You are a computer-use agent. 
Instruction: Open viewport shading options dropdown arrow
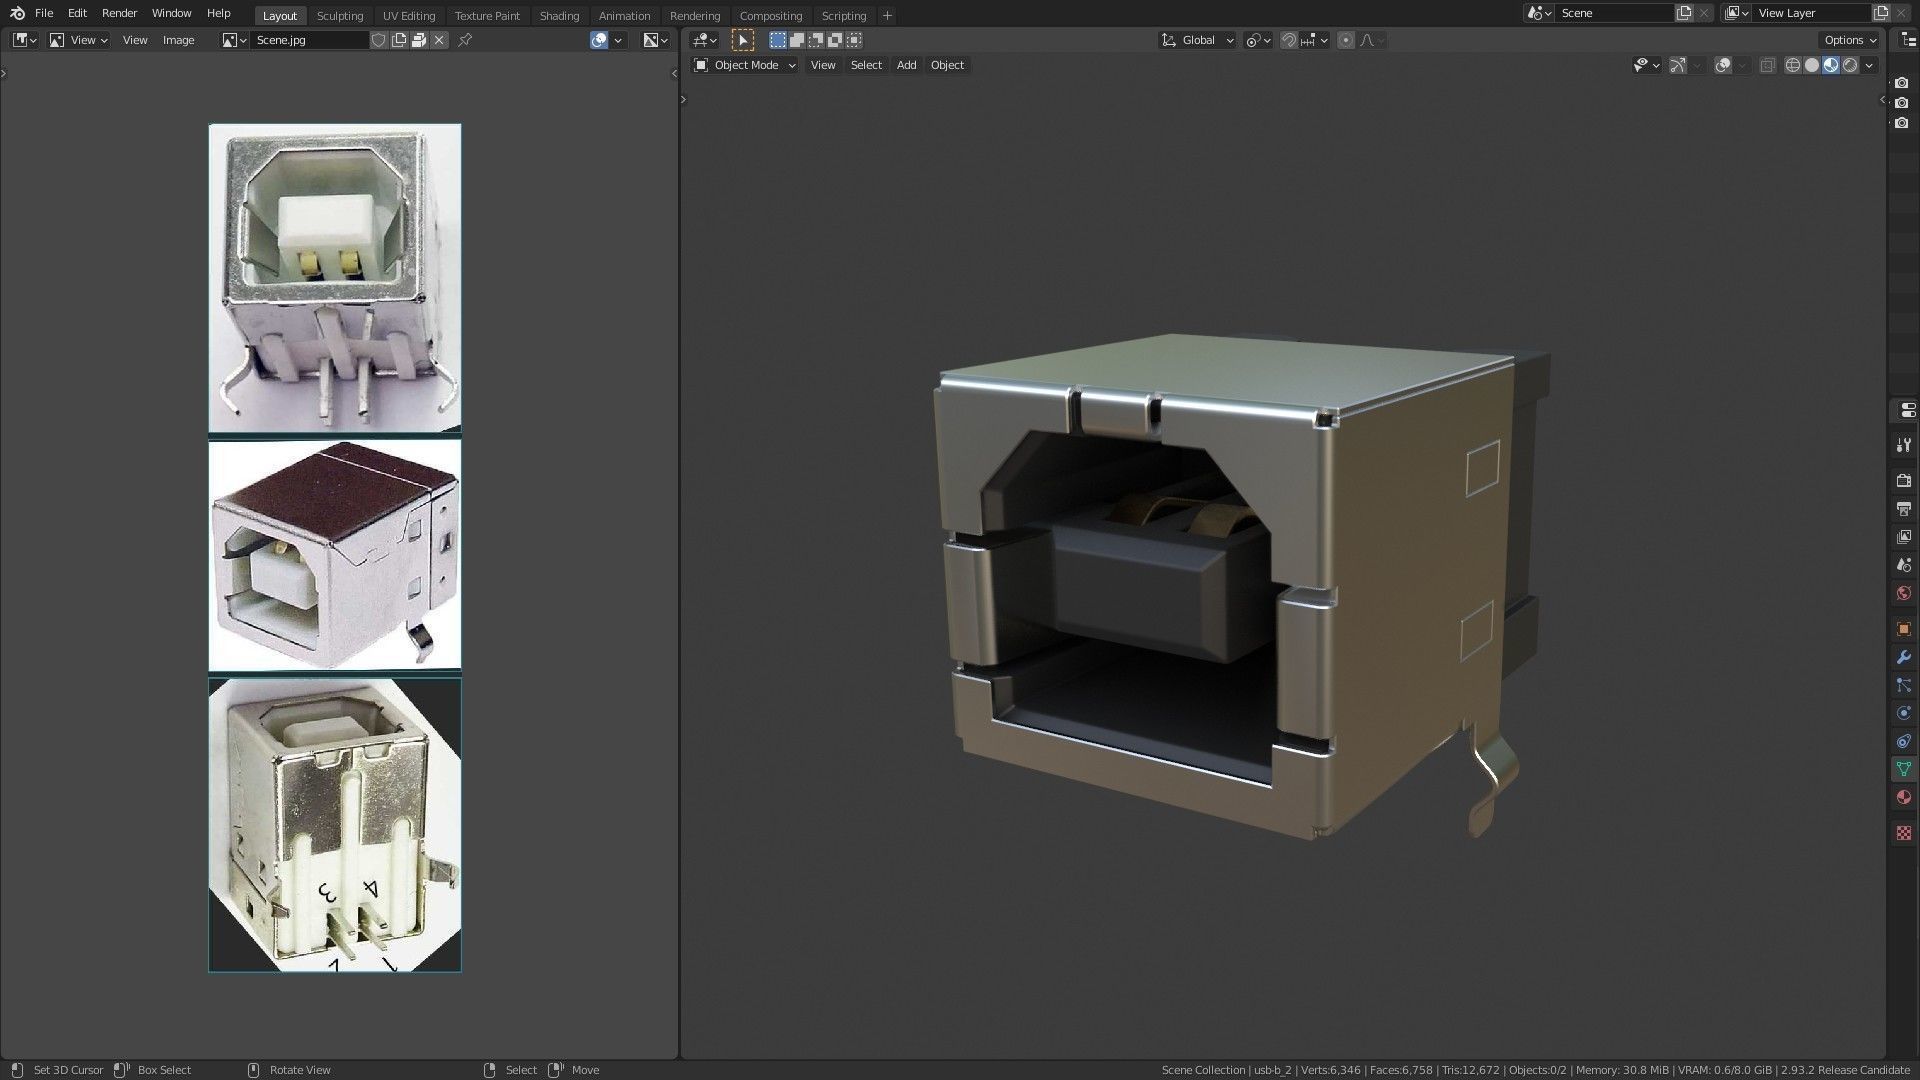[x=1869, y=65]
